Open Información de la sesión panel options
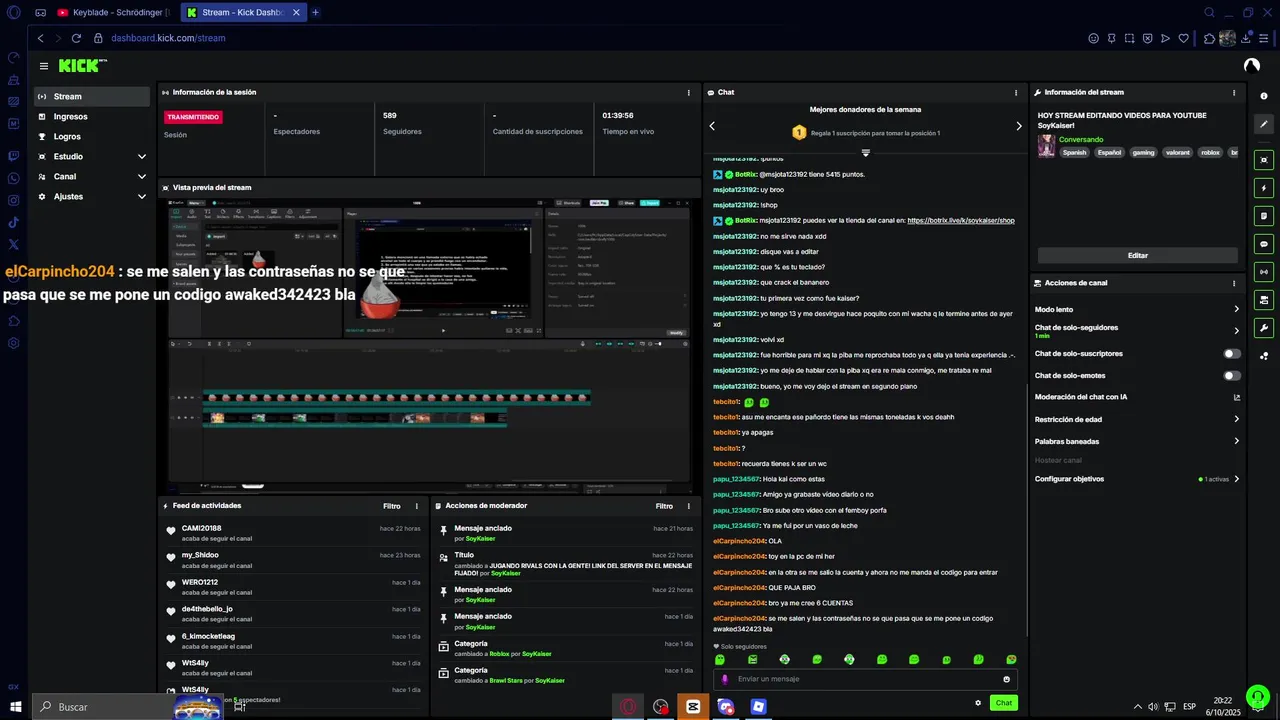The width and height of the screenshot is (1280, 720). (688, 92)
